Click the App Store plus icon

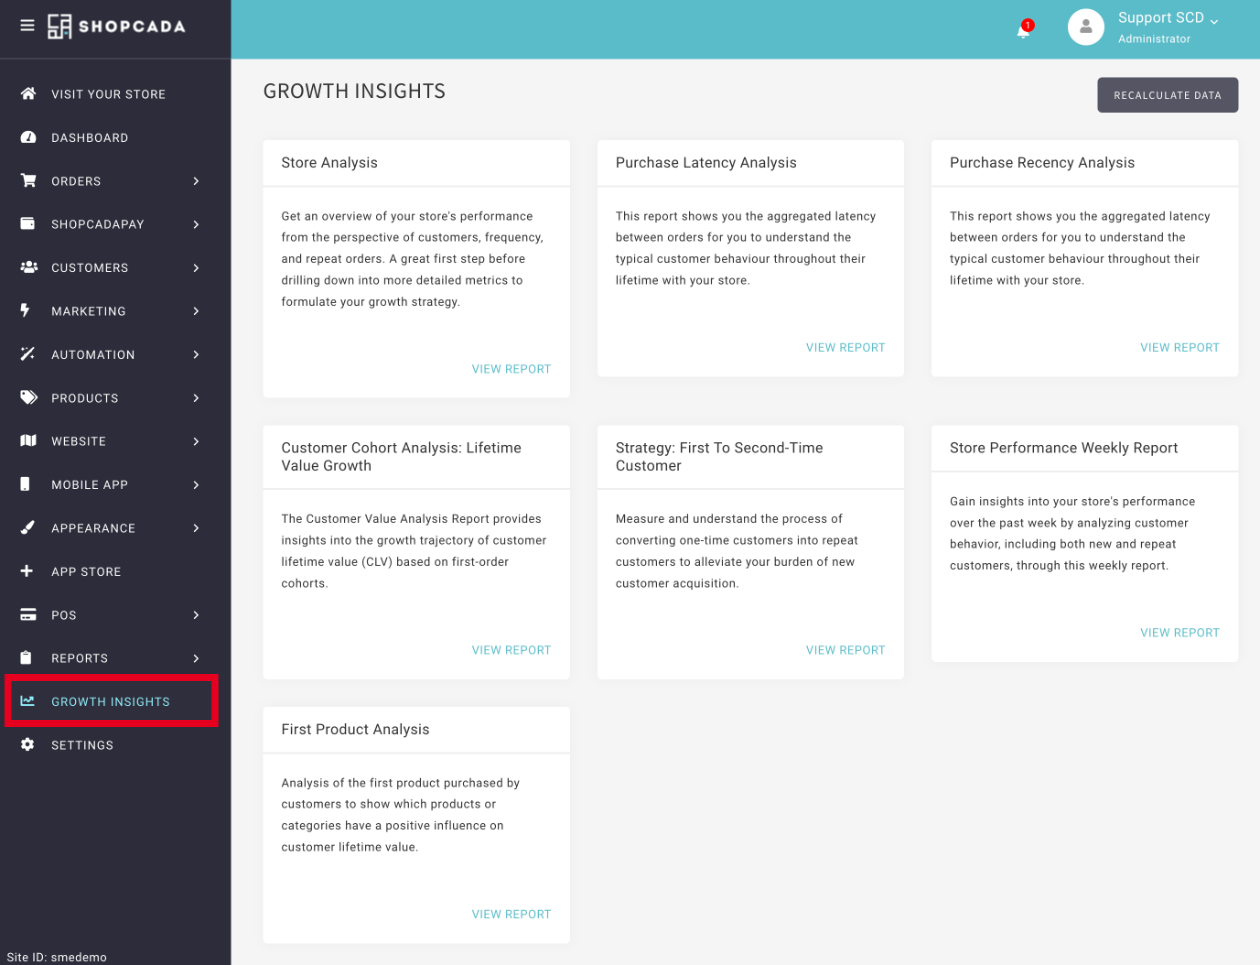click(x=27, y=572)
